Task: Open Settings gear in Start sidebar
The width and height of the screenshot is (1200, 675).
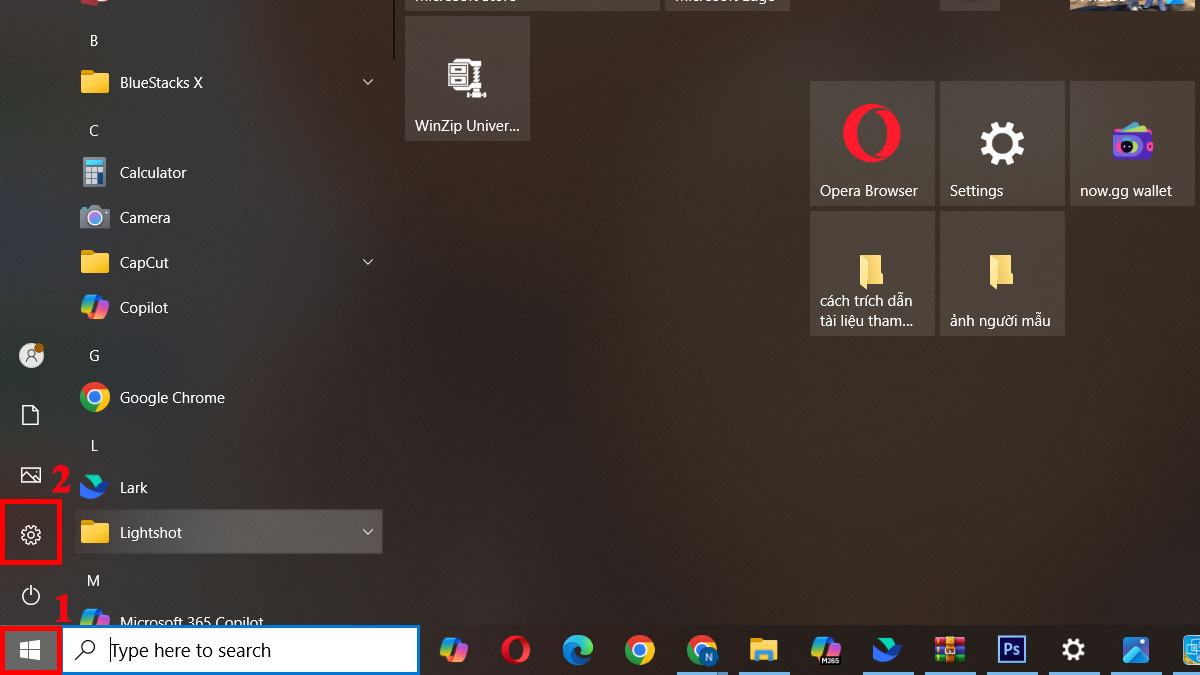Action: 31,535
